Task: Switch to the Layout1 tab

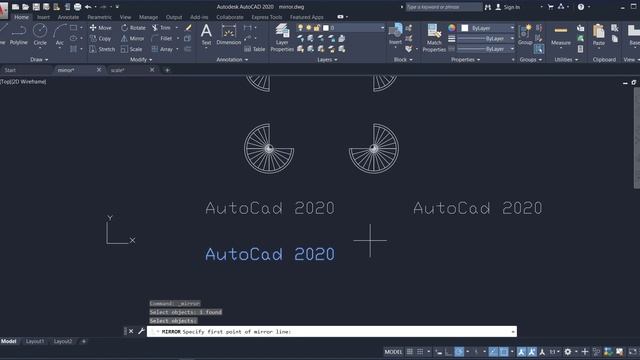Action: (x=35, y=341)
